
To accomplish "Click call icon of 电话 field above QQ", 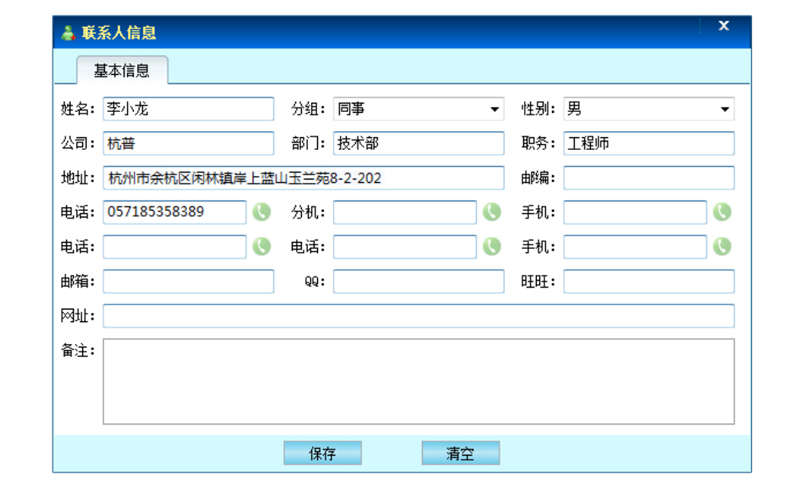I will point(492,246).
